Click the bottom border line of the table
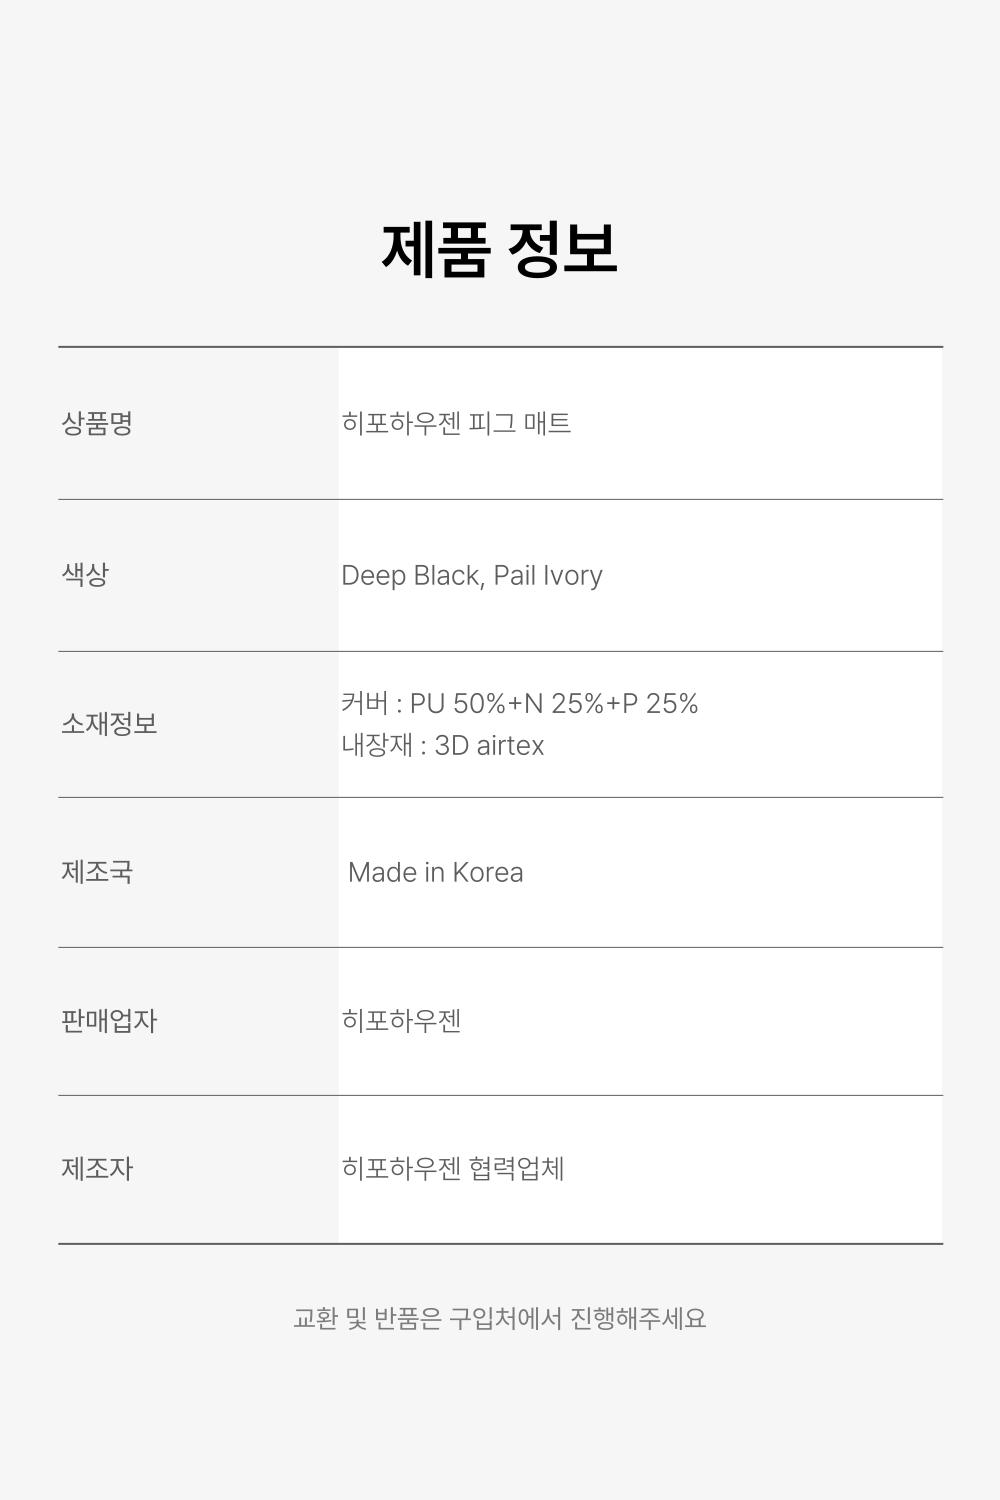The width and height of the screenshot is (1000, 1500). pyautogui.click(x=500, y=1244)
